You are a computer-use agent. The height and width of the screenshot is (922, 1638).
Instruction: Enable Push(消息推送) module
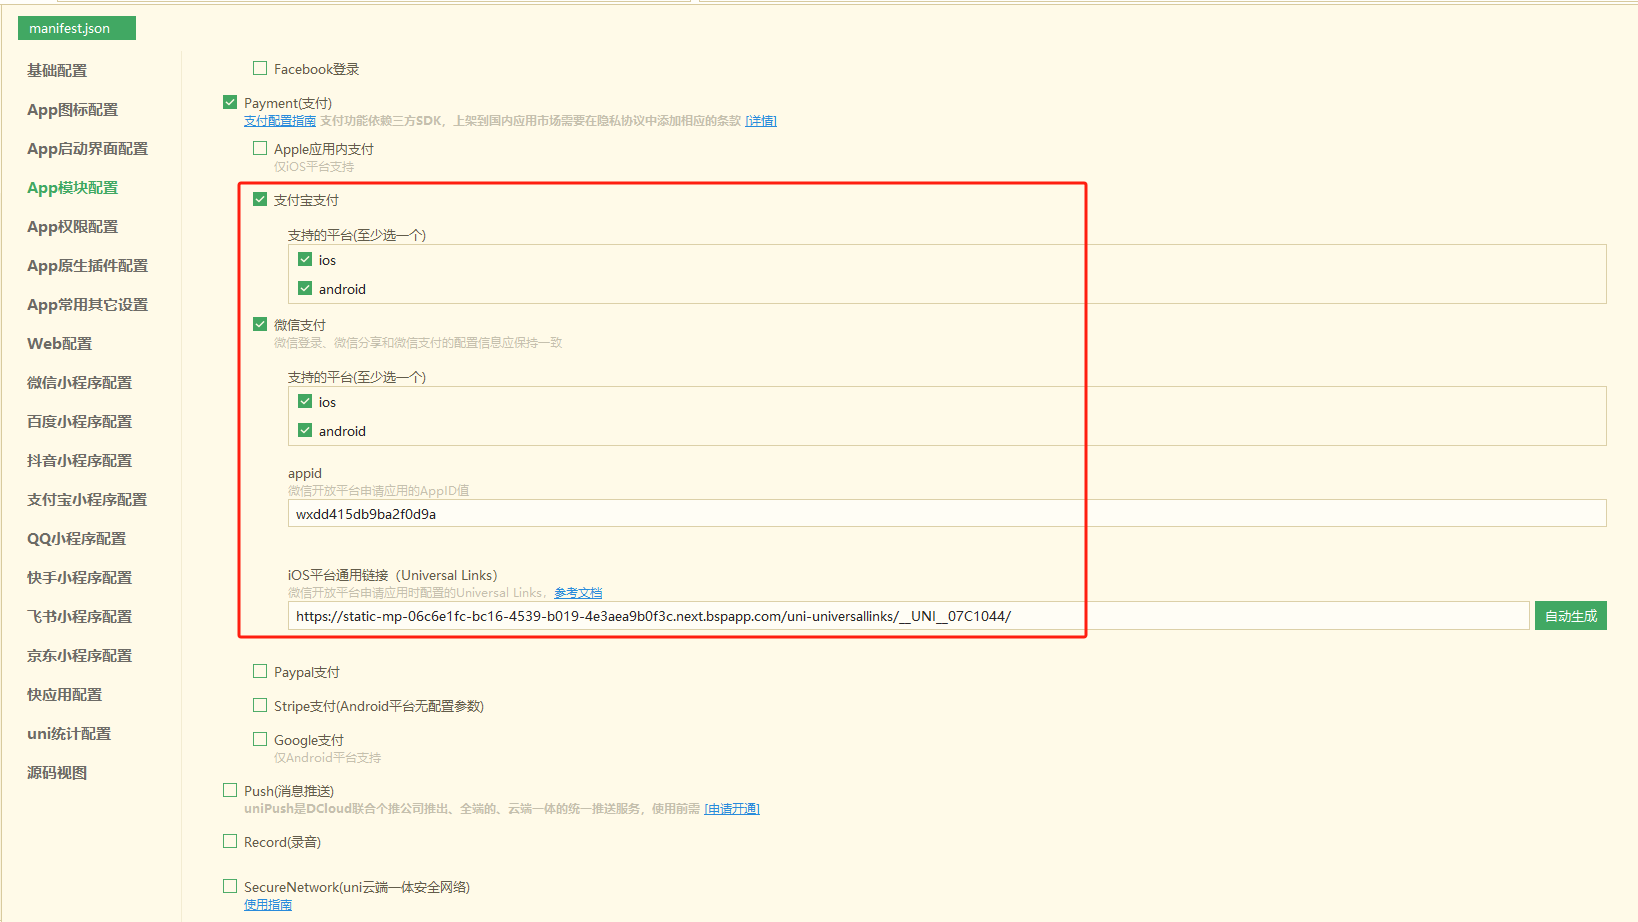[x=230, y=790]
